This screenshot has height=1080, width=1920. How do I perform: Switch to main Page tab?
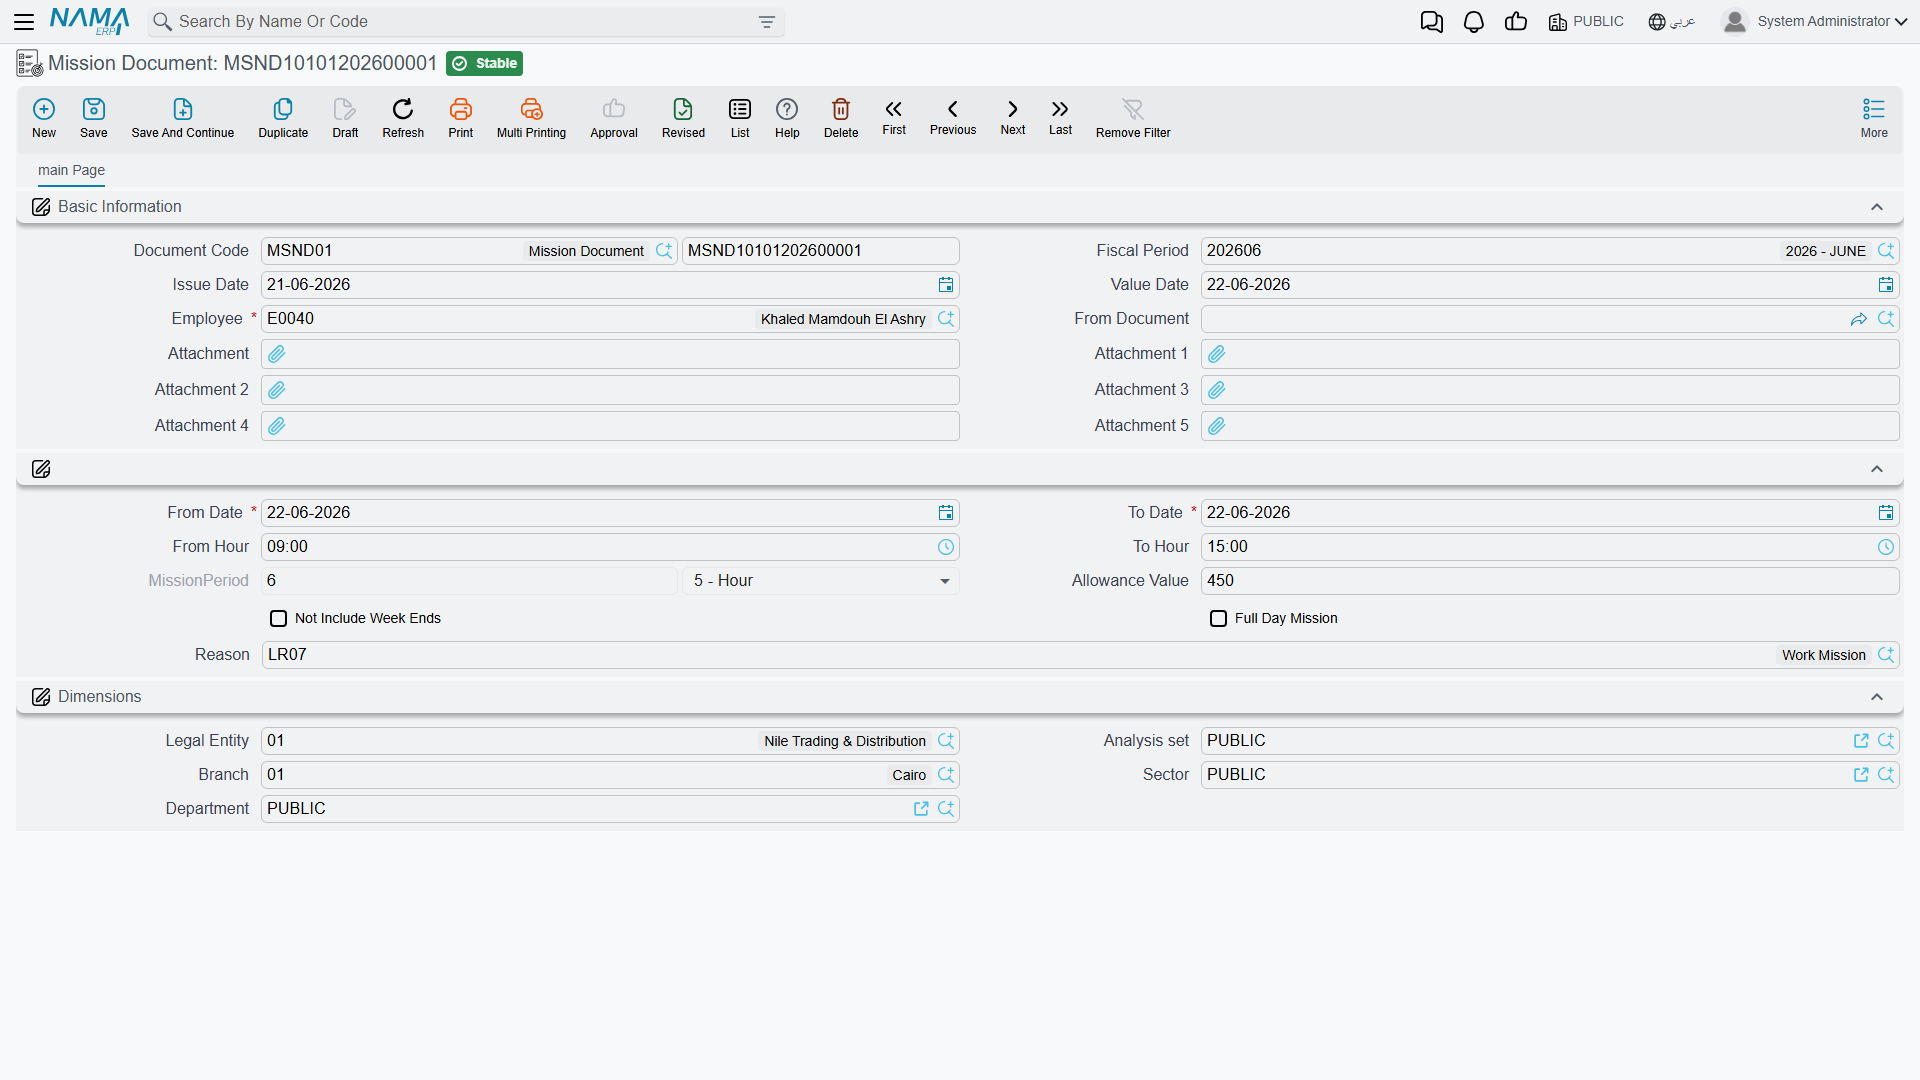click(x=71, y=171)
